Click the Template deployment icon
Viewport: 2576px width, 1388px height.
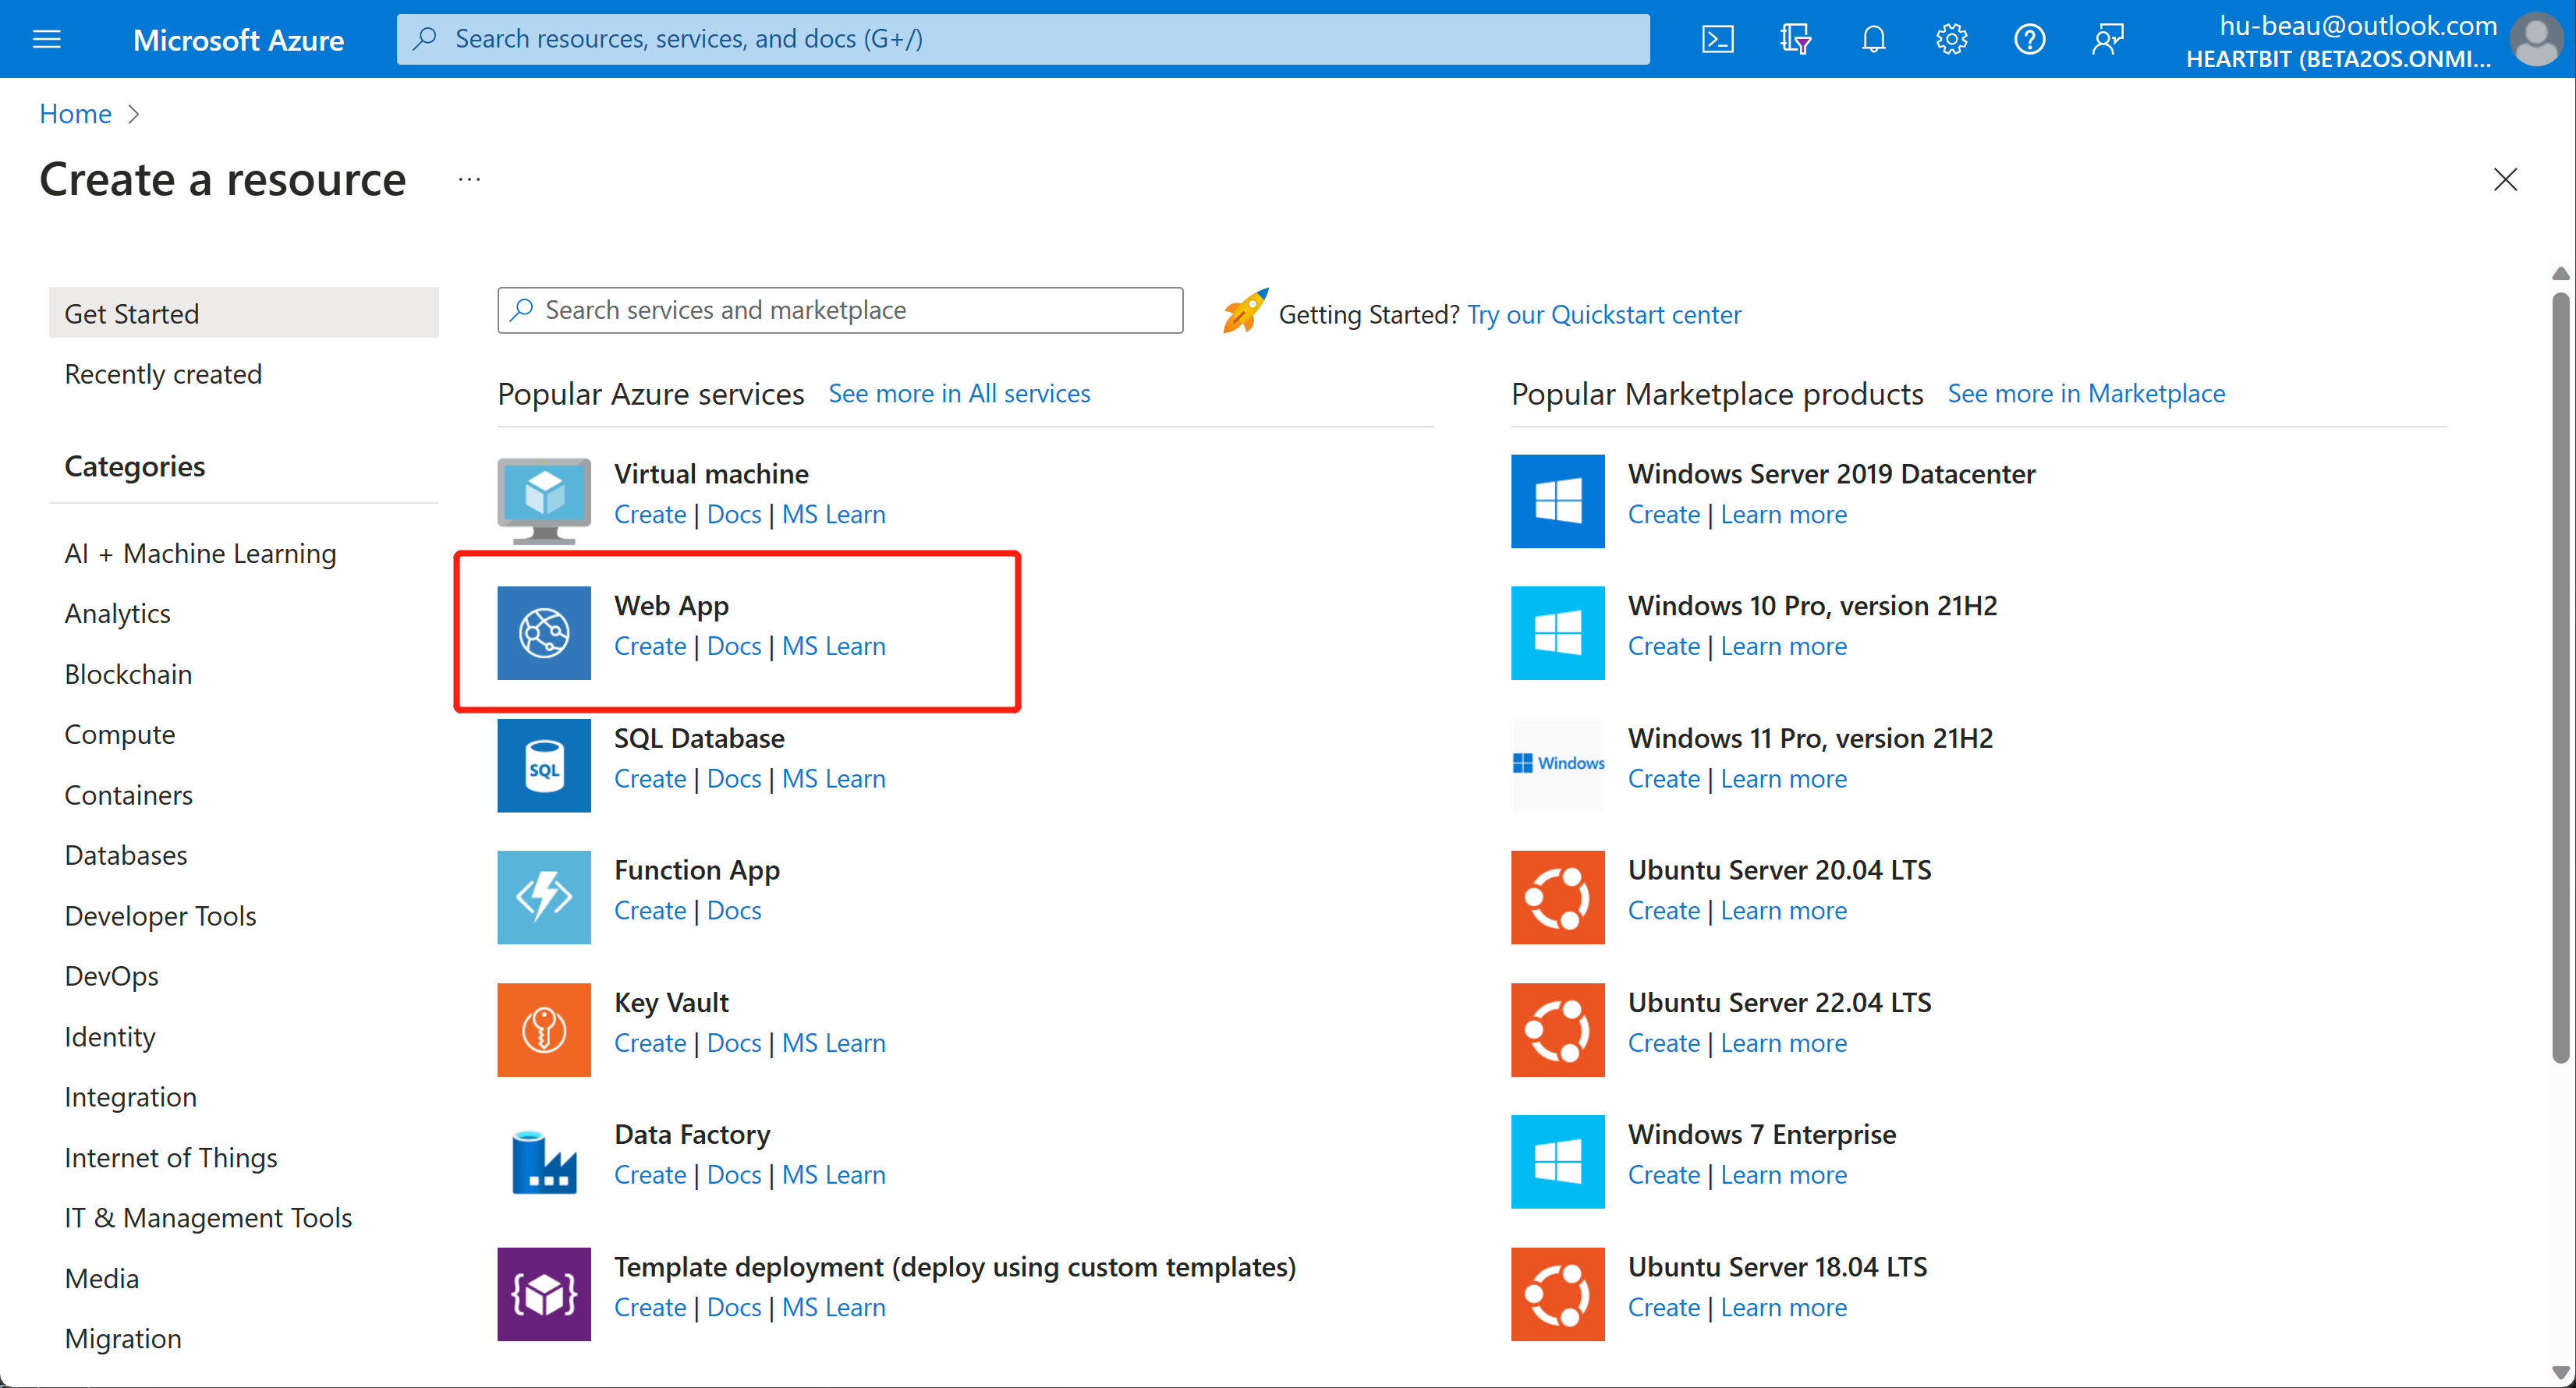click(x=544, y=1293)
